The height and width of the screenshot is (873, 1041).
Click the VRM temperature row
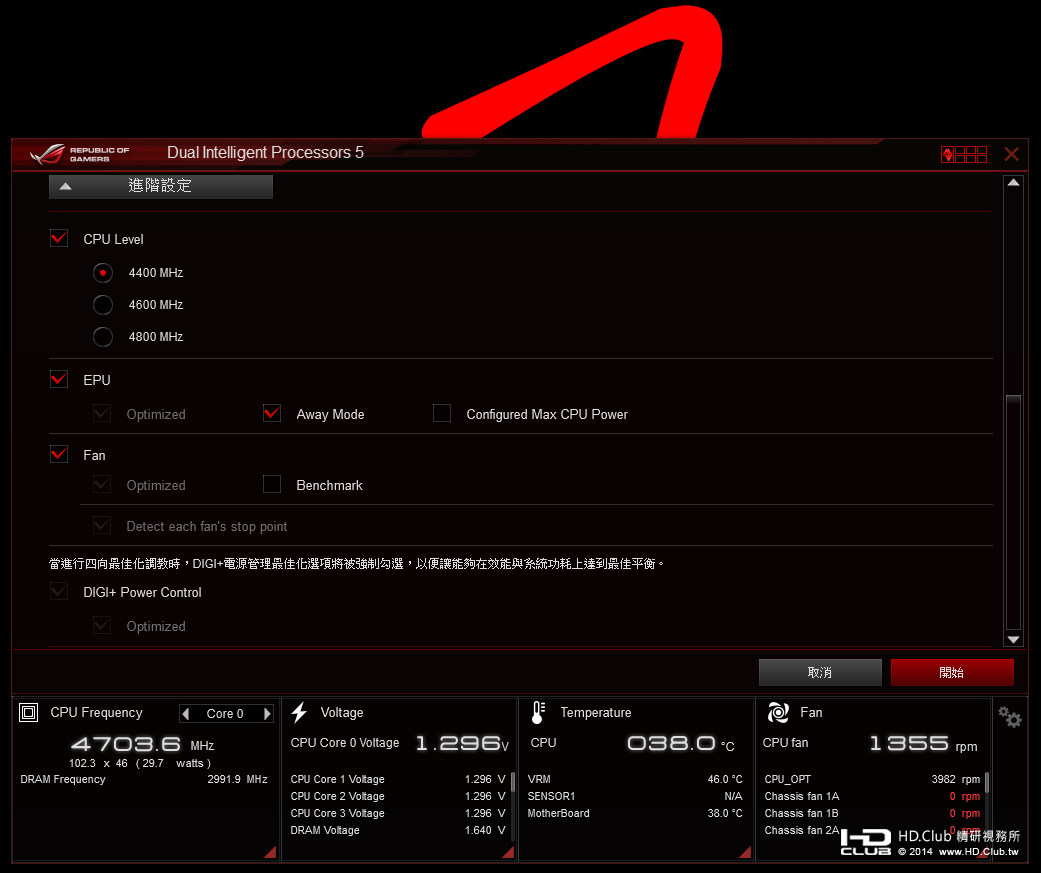tap(635, 779)
